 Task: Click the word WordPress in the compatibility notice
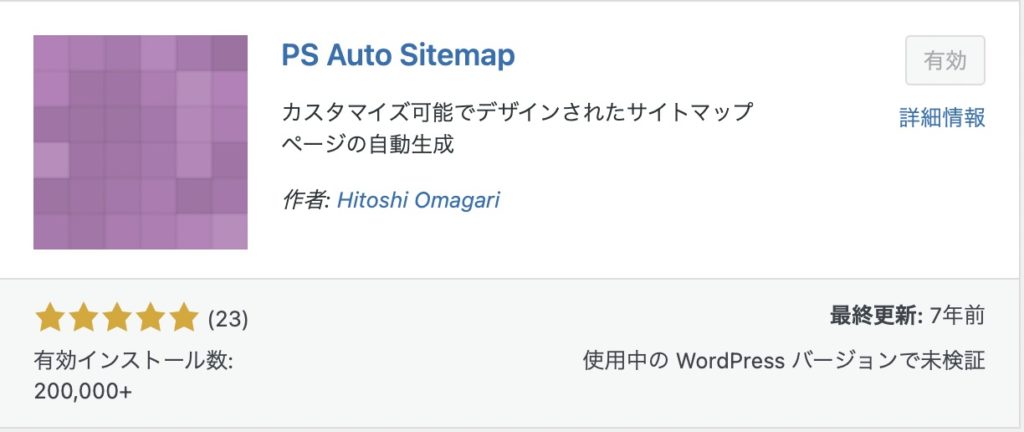tap(730, 361)
